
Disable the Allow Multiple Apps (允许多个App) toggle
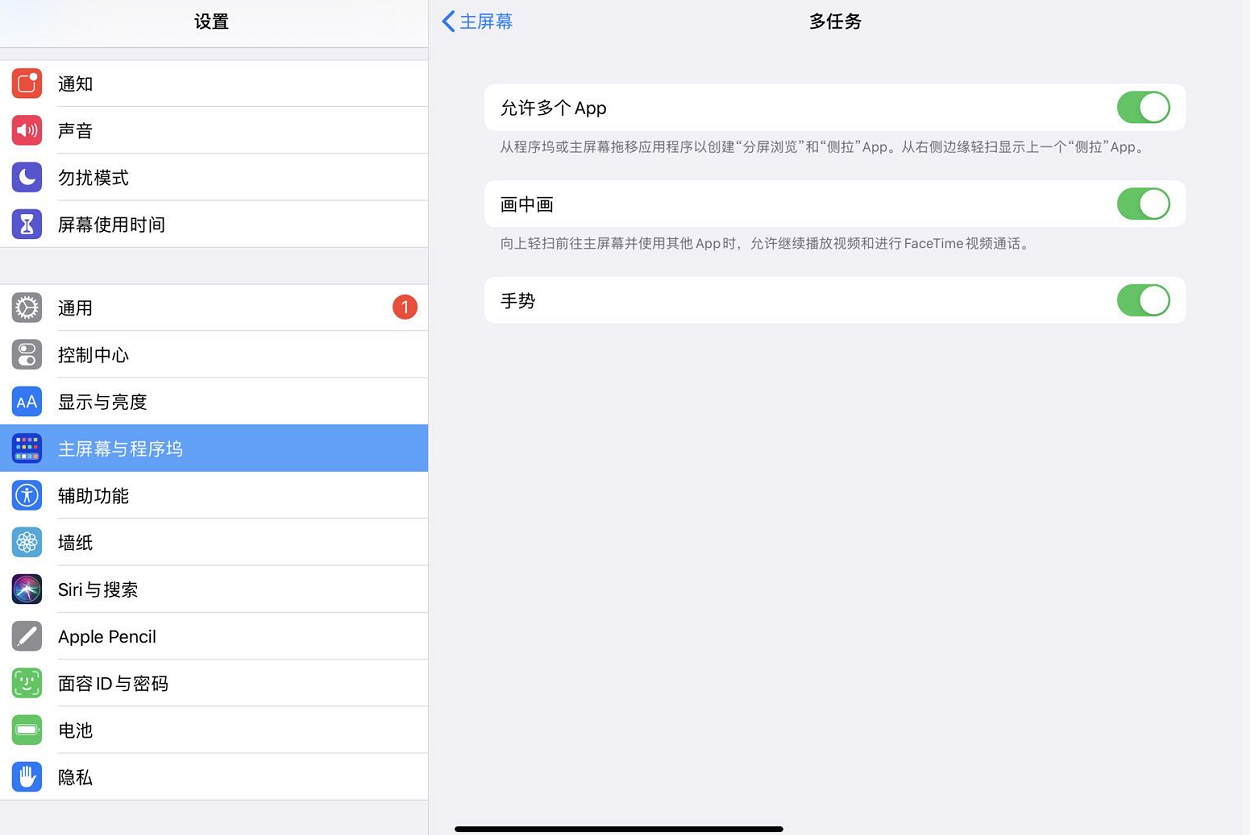pyautogui.click(x=1143, y=107)
